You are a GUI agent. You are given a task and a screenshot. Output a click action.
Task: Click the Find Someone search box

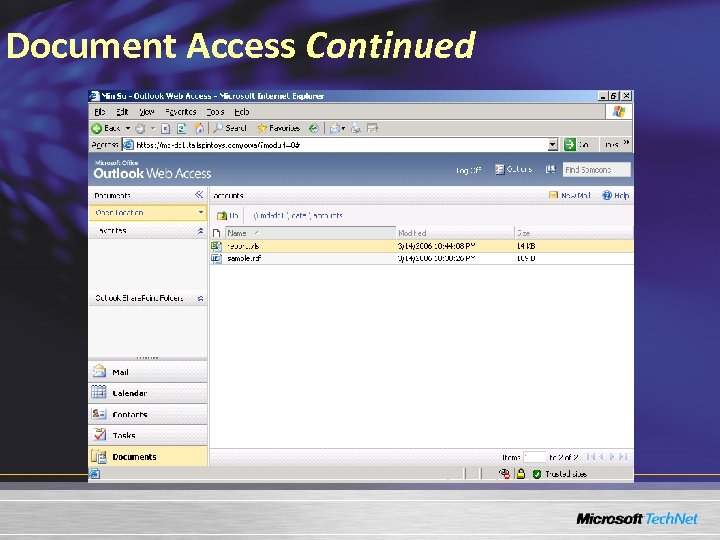coord(596,169)
